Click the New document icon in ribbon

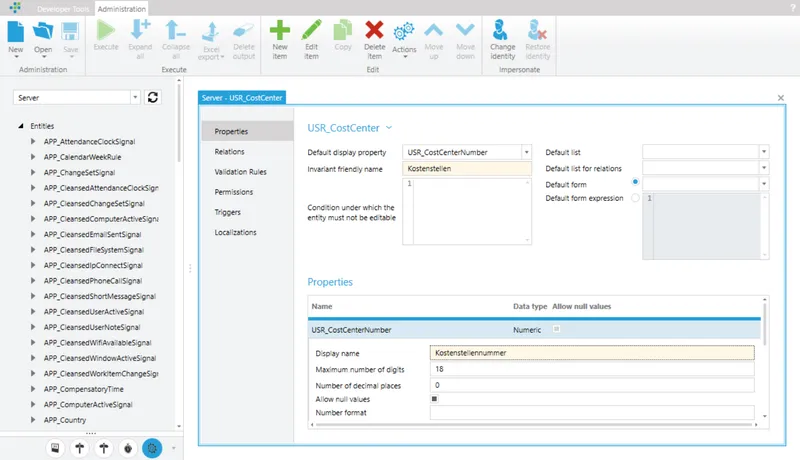point(15,31)
